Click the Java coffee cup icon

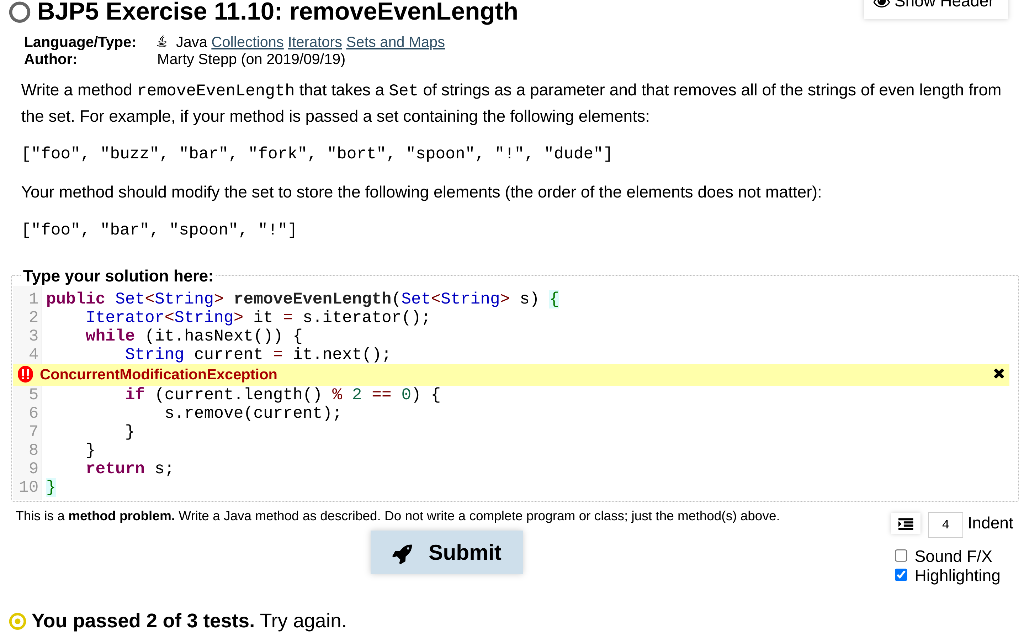[161, 41]
